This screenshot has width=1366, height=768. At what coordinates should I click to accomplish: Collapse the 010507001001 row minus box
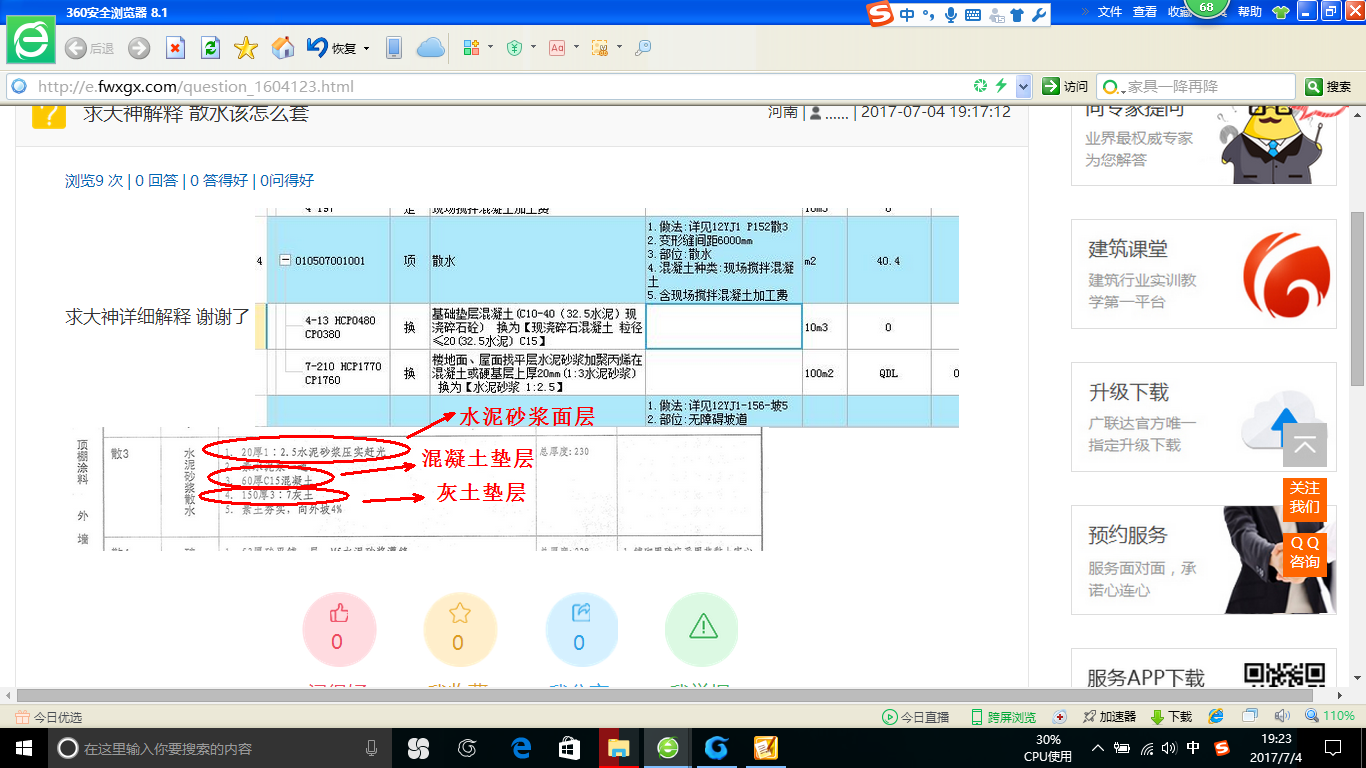pyautogui.click(x=285, y=261)
